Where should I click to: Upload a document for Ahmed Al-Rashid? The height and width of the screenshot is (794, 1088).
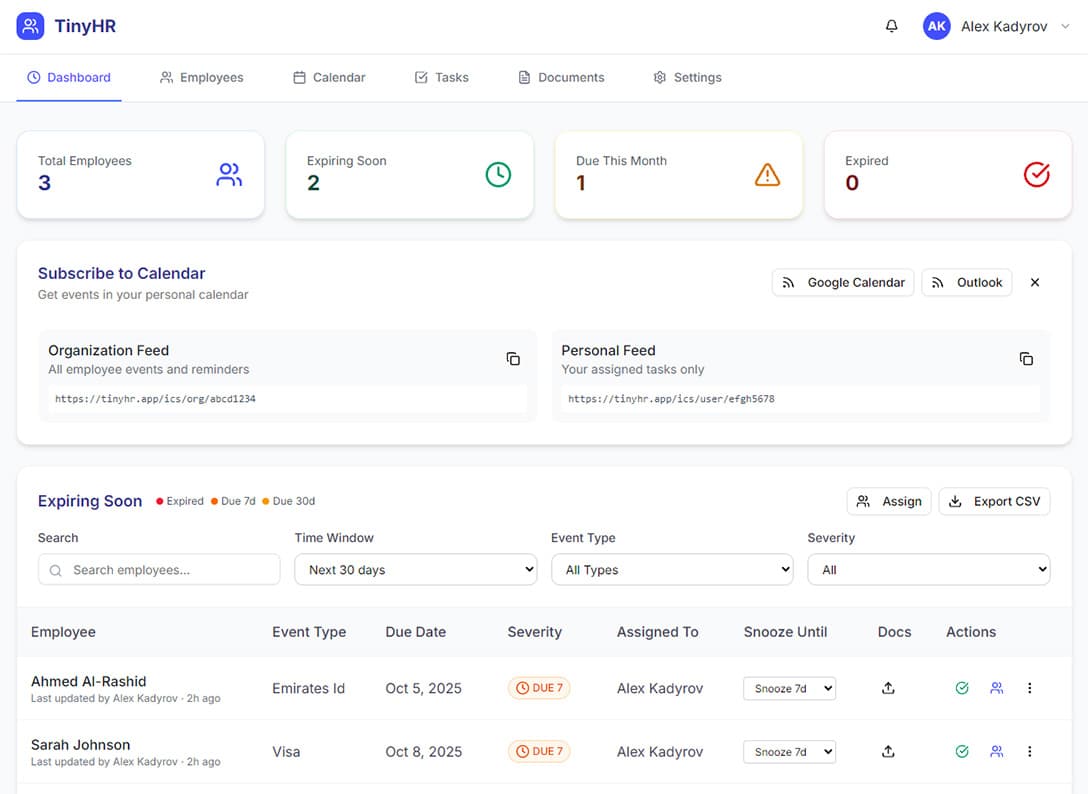click(888, 688)
